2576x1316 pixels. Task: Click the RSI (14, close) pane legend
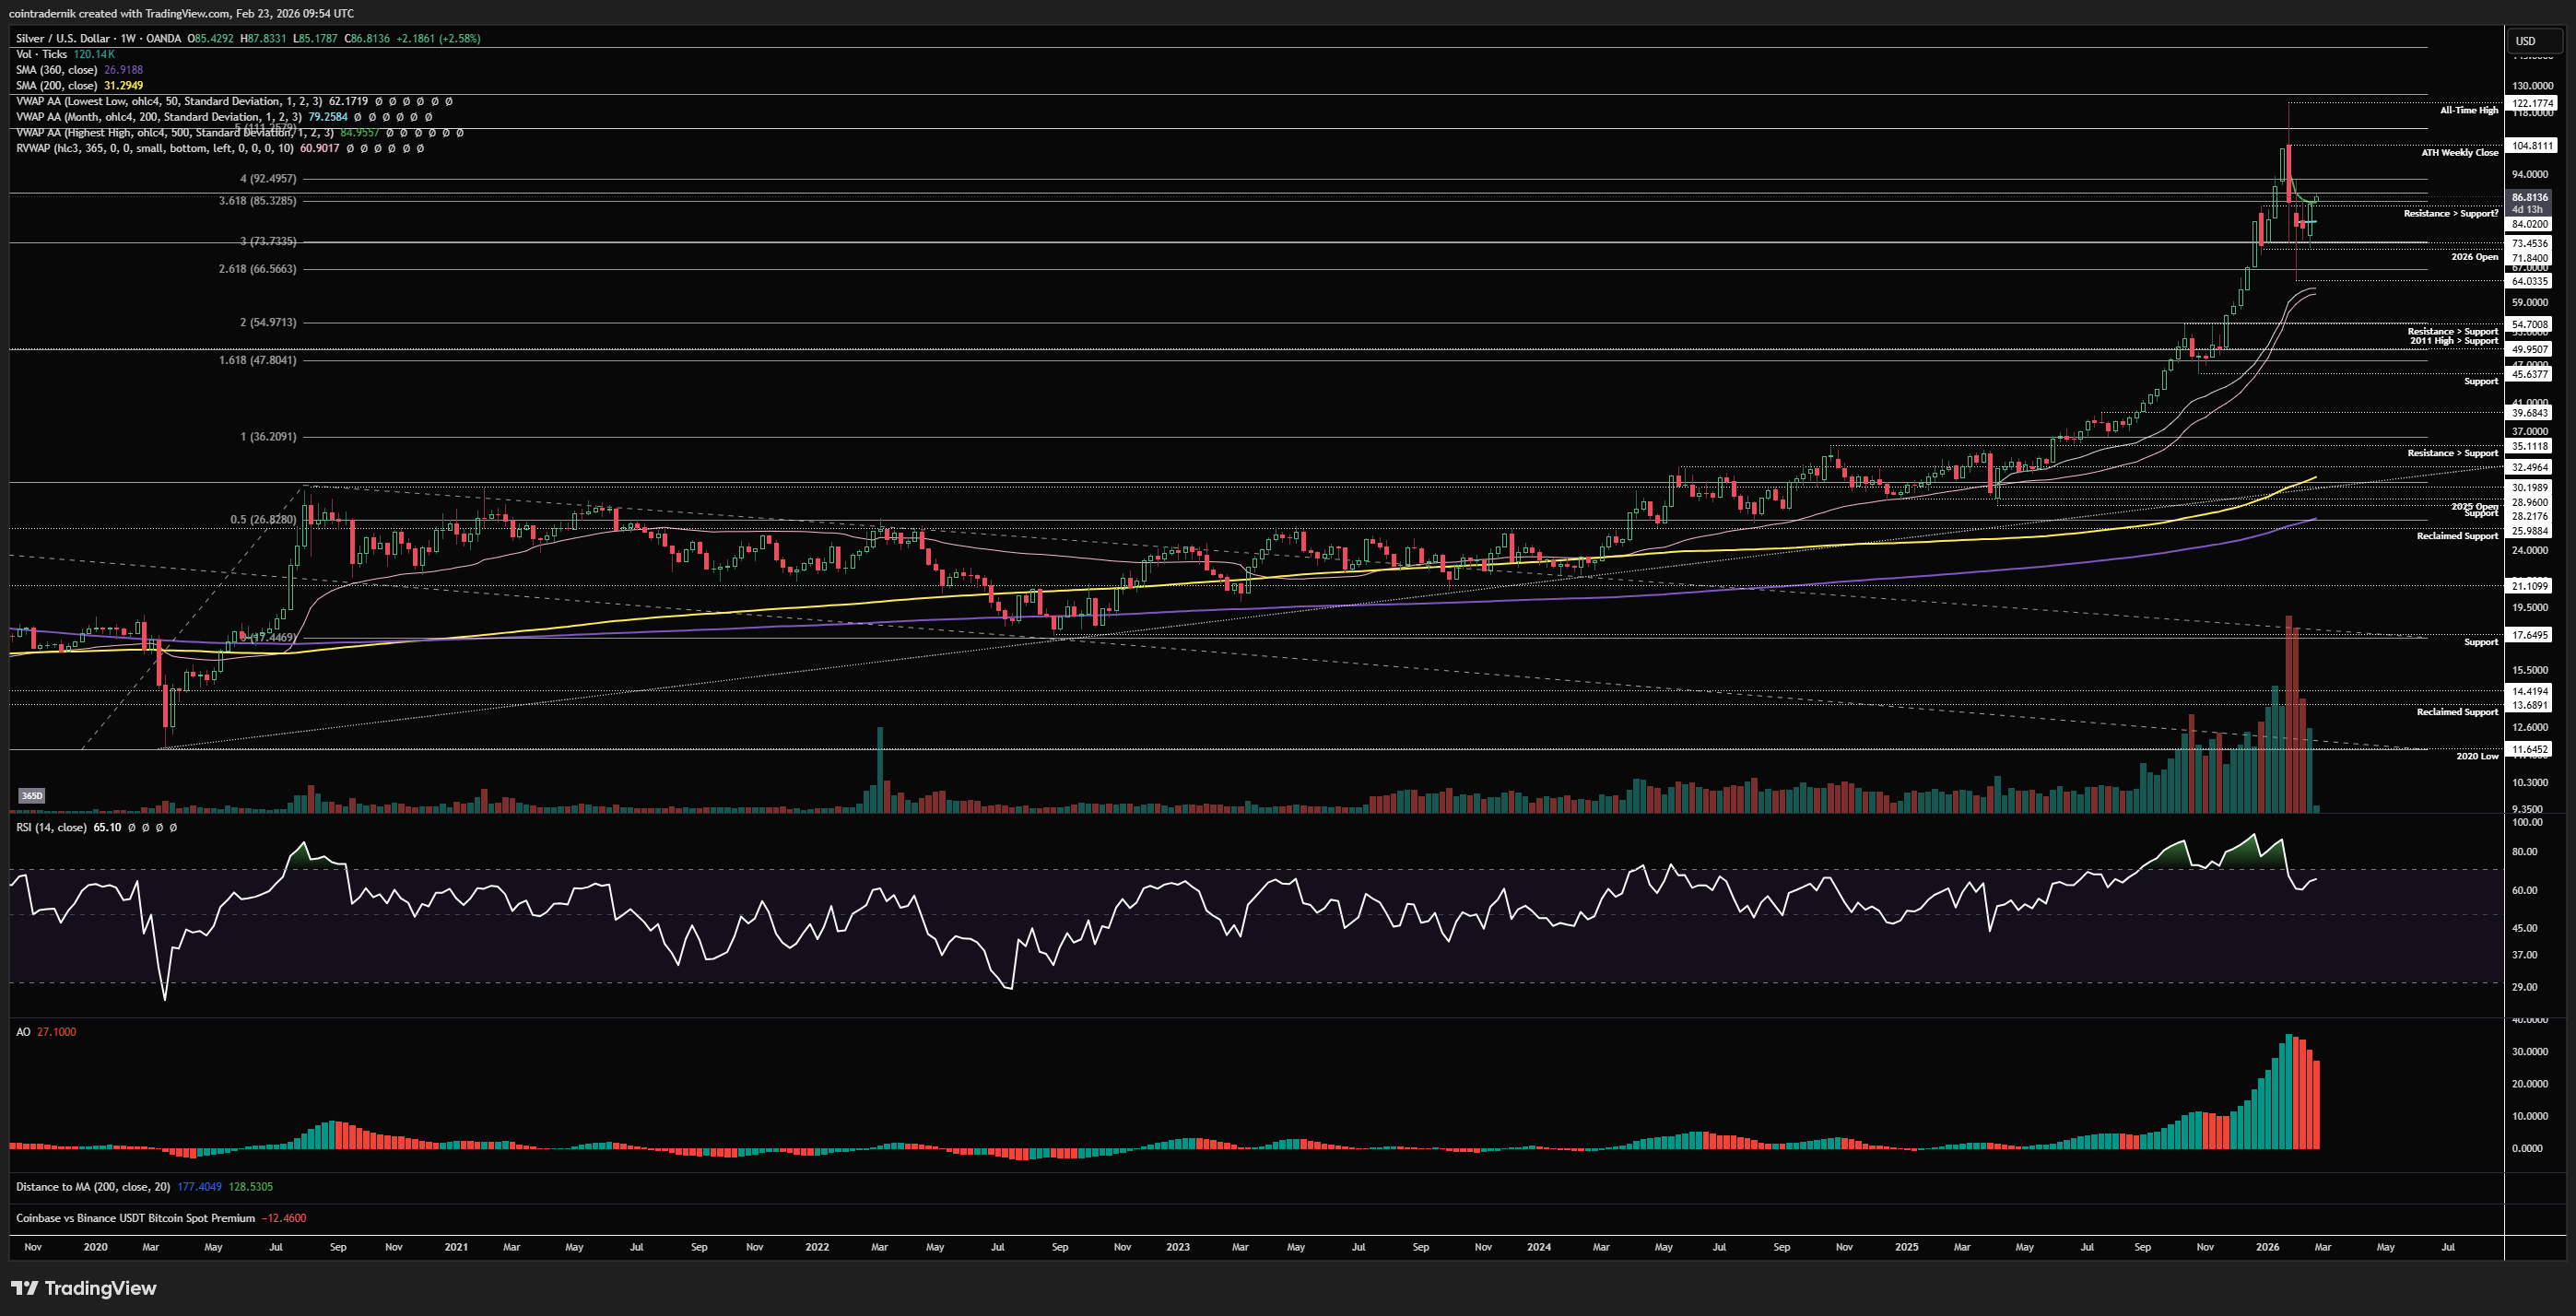pos(51,828)
